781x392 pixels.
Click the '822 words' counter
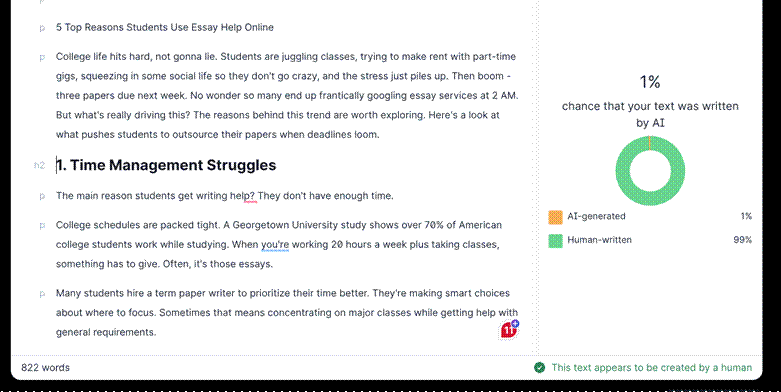click(x=45, y=368)
